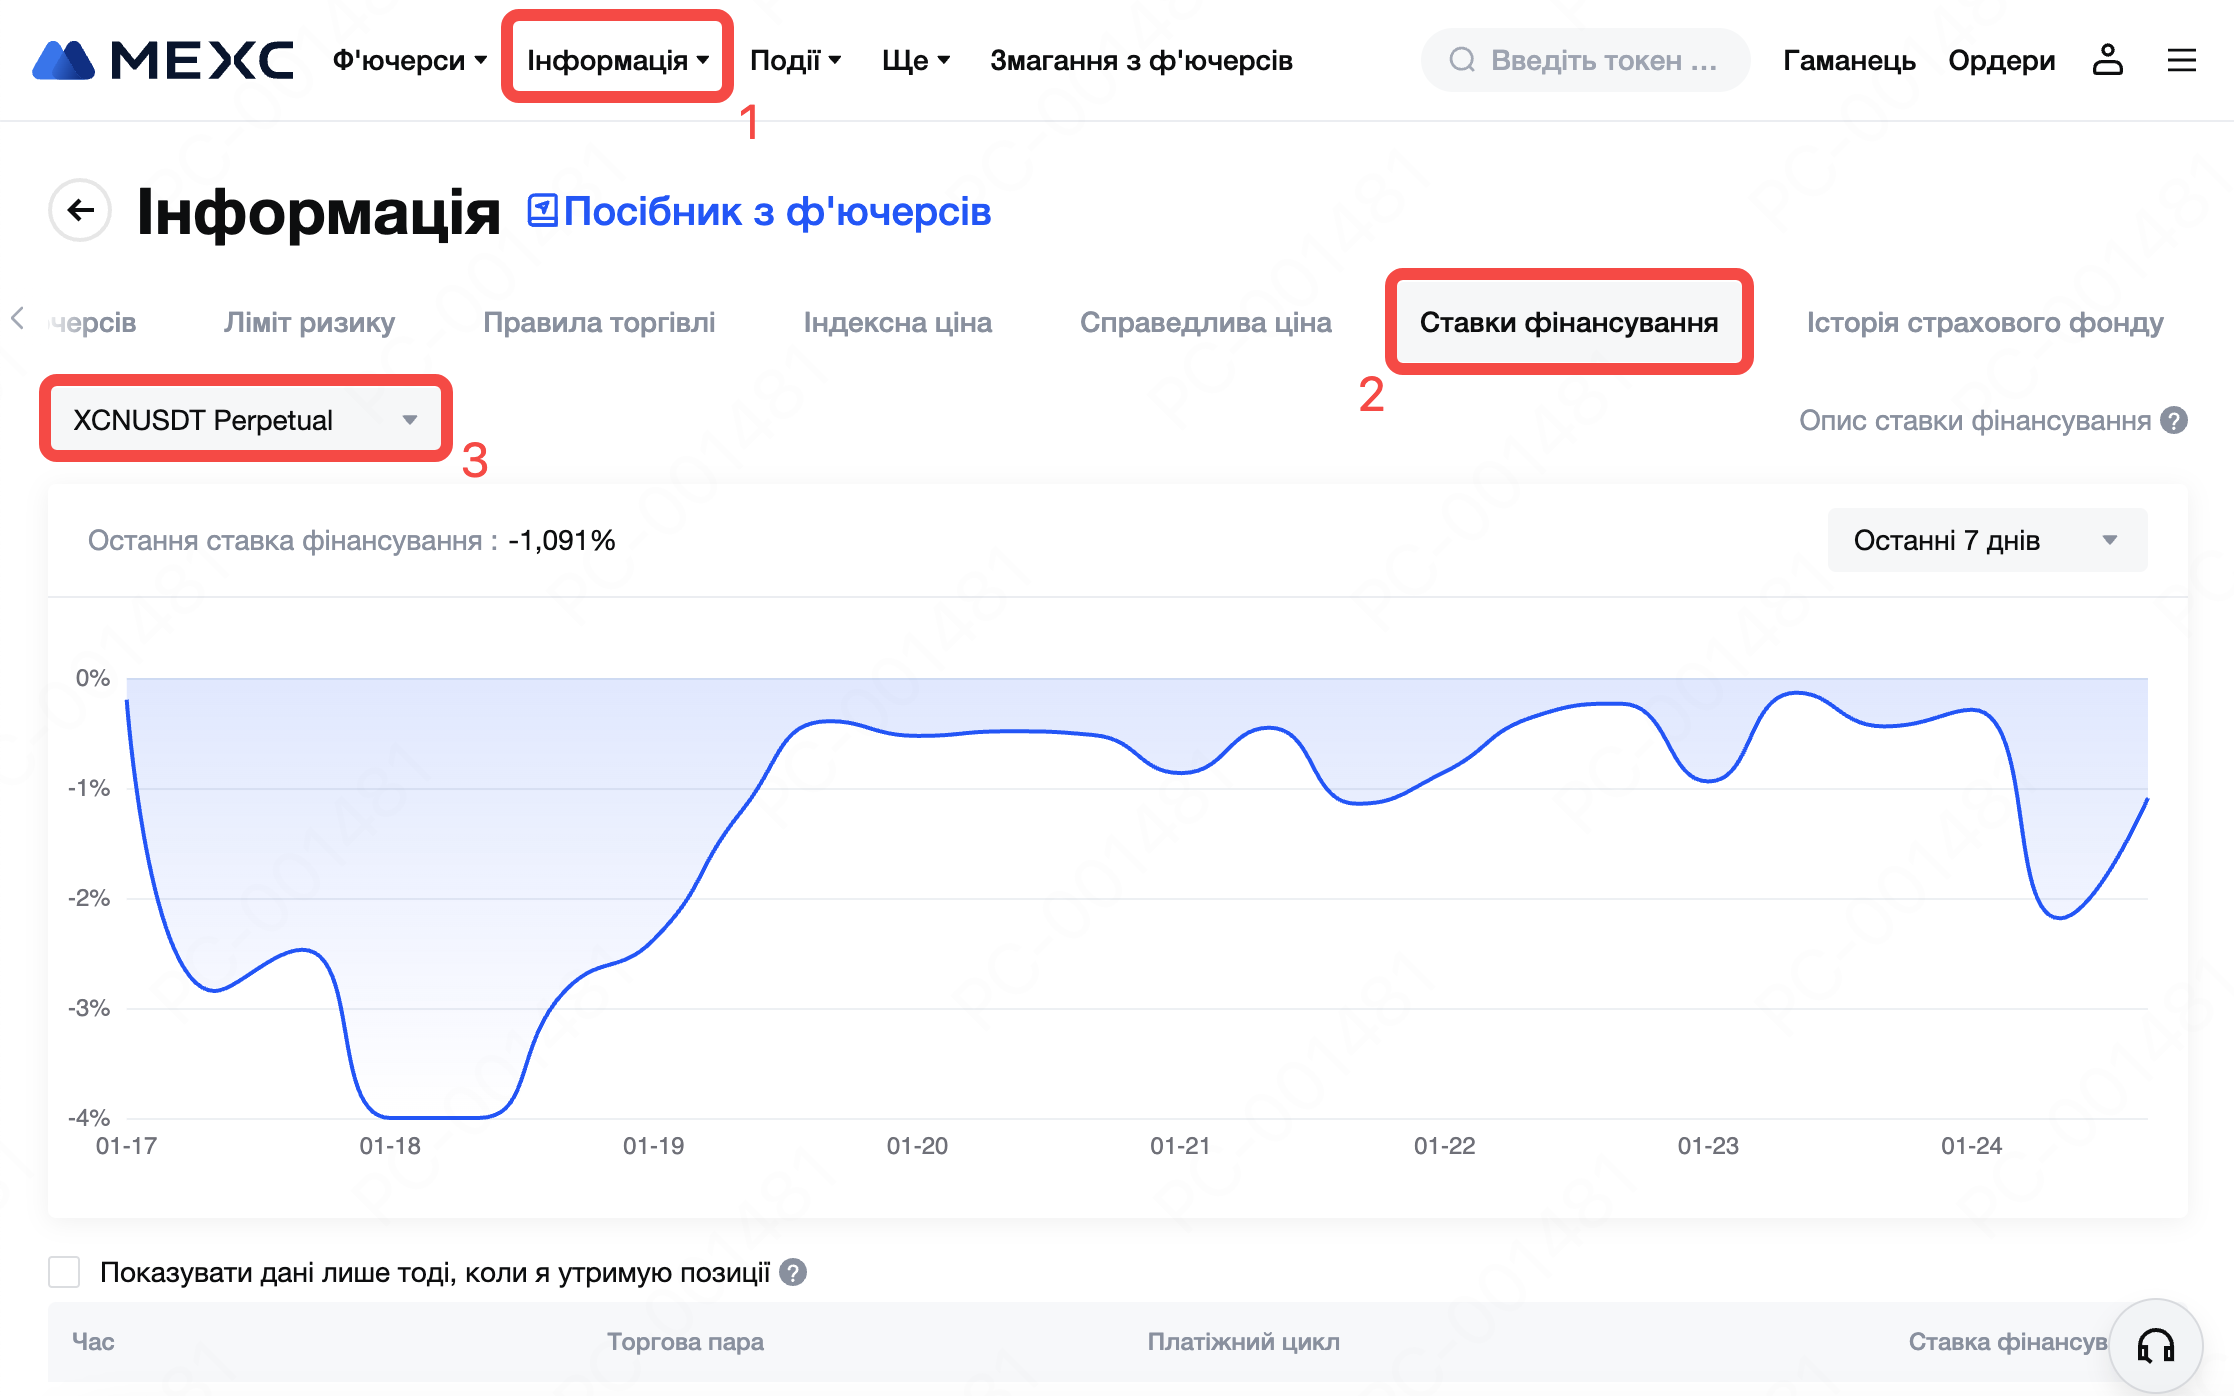
Task: Go to Гаманець wallet page
Action: tap(1849, 60)
